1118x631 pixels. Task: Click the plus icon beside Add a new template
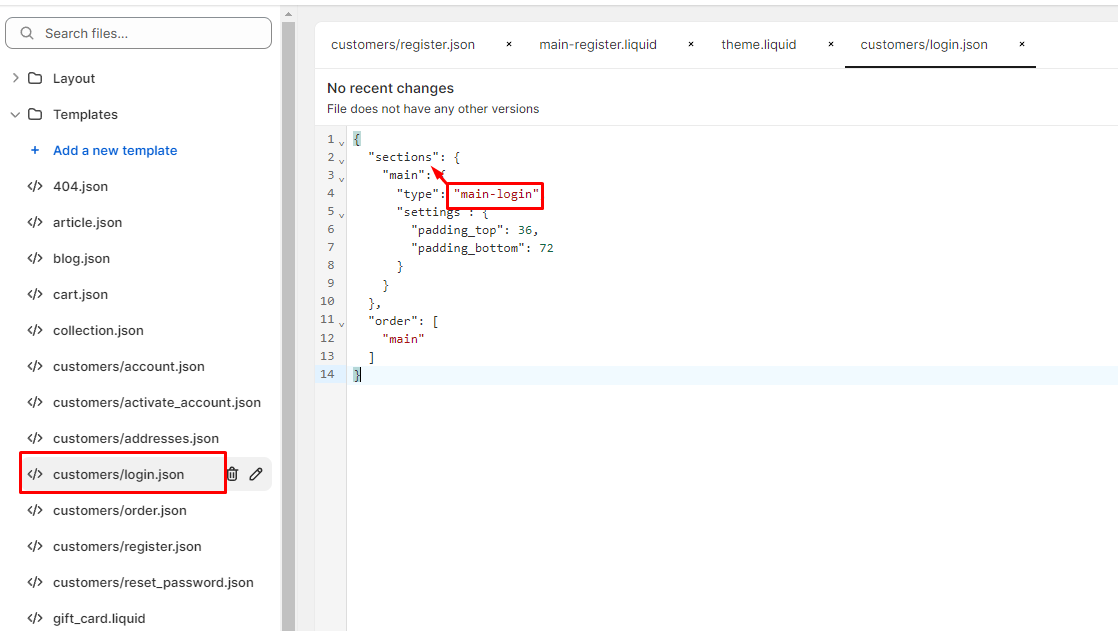[35, 150]
